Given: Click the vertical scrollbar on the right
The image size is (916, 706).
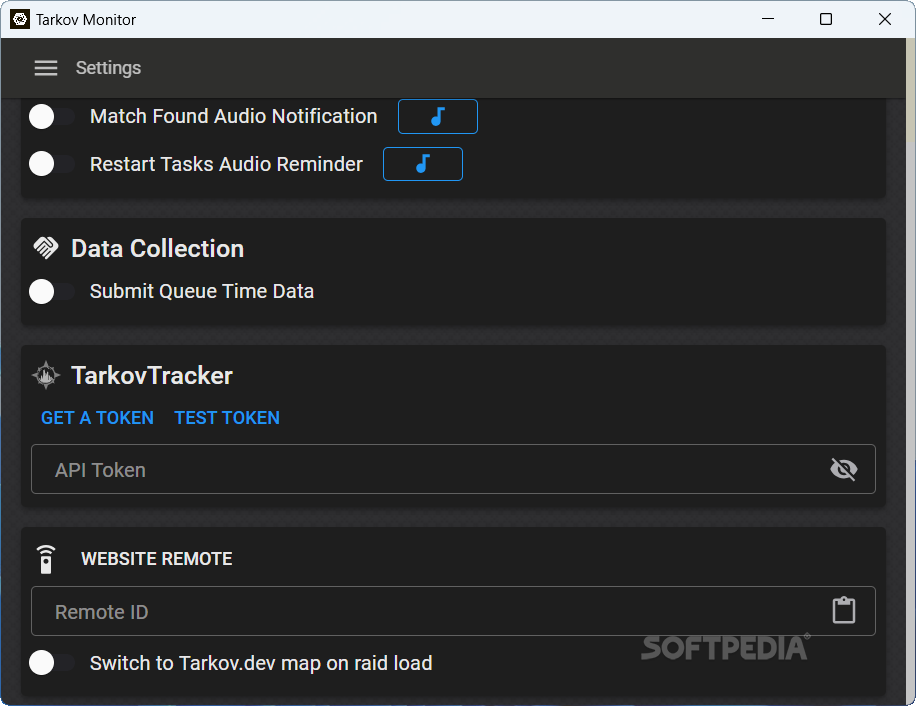Looking at the screenshot, I should (x=910, y=371).
